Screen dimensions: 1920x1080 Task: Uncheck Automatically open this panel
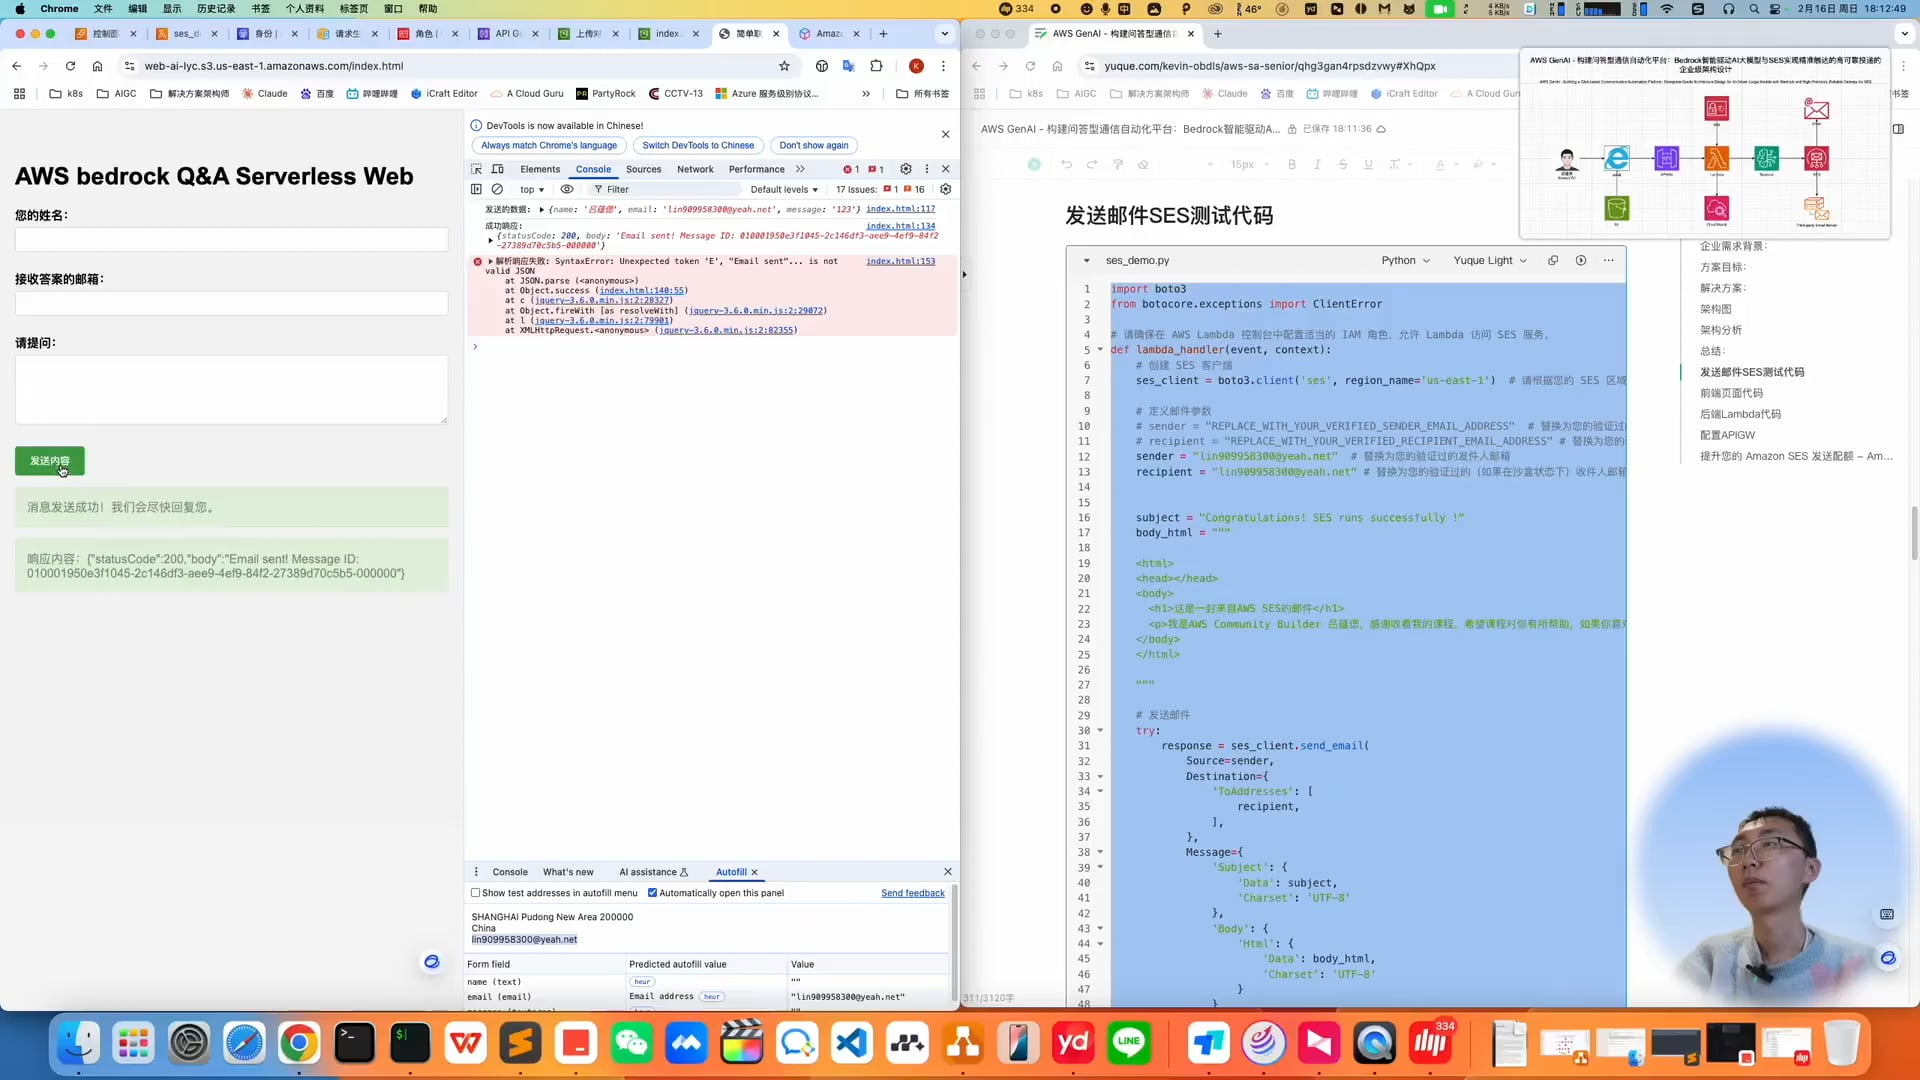point(652,893)
